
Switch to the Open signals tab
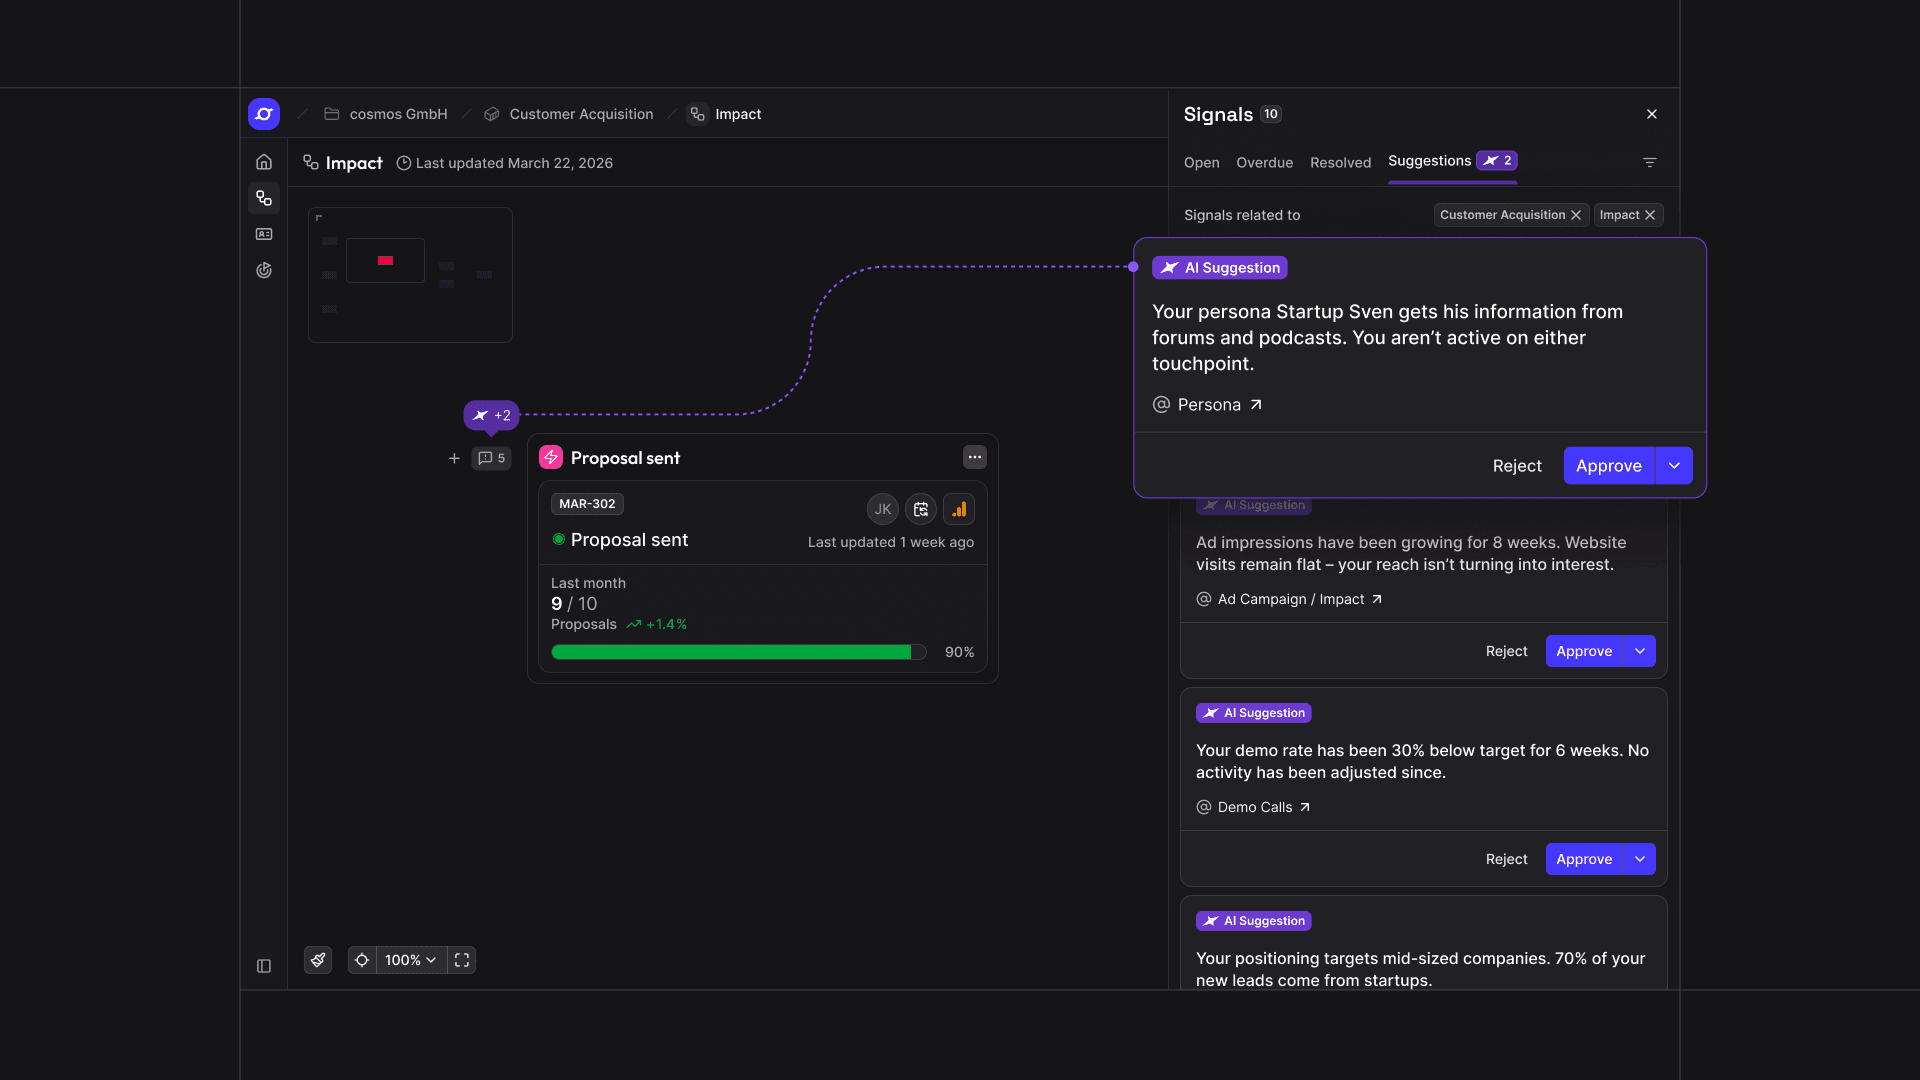1202,162
